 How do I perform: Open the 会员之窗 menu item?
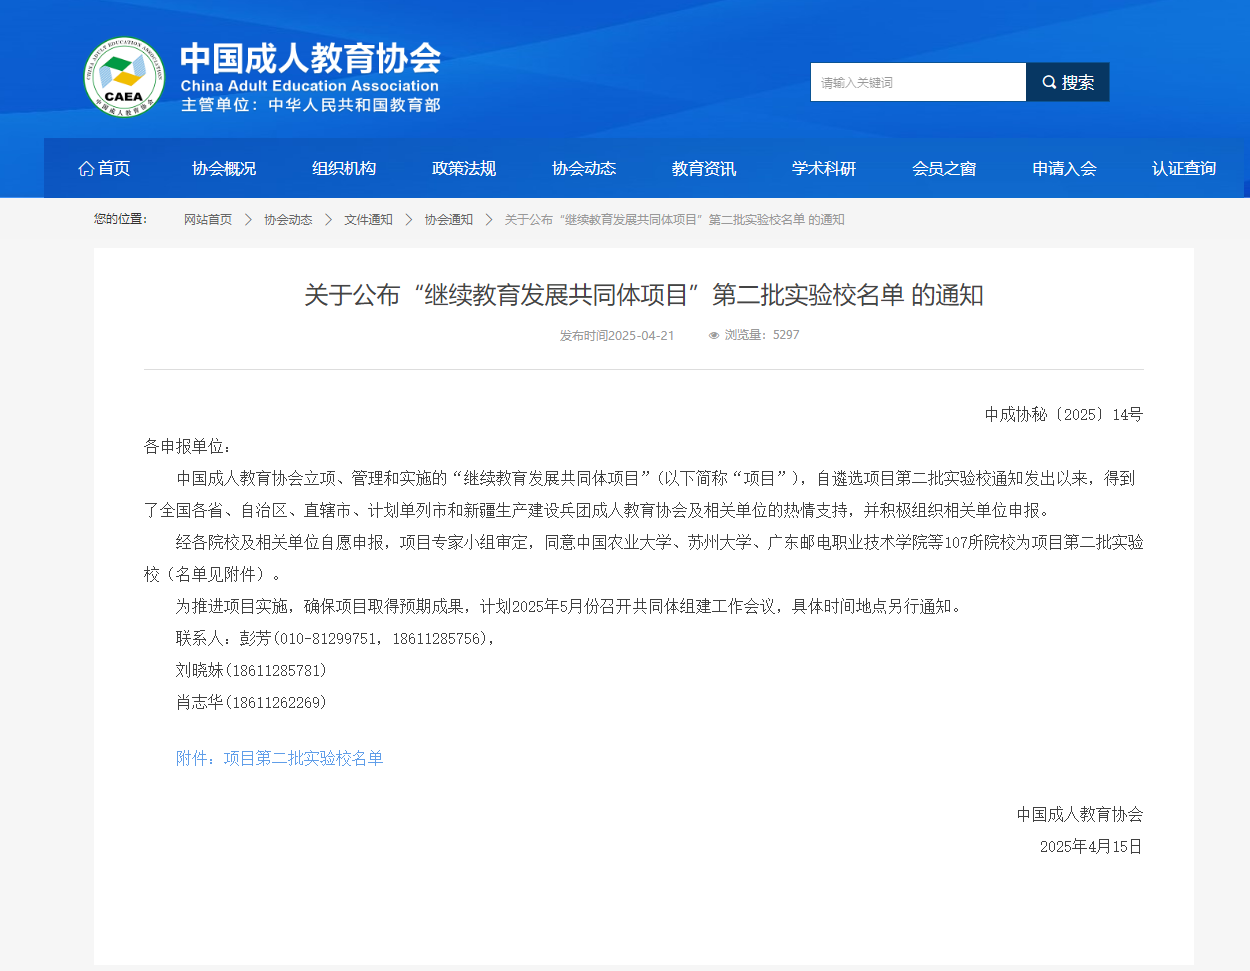944,168
